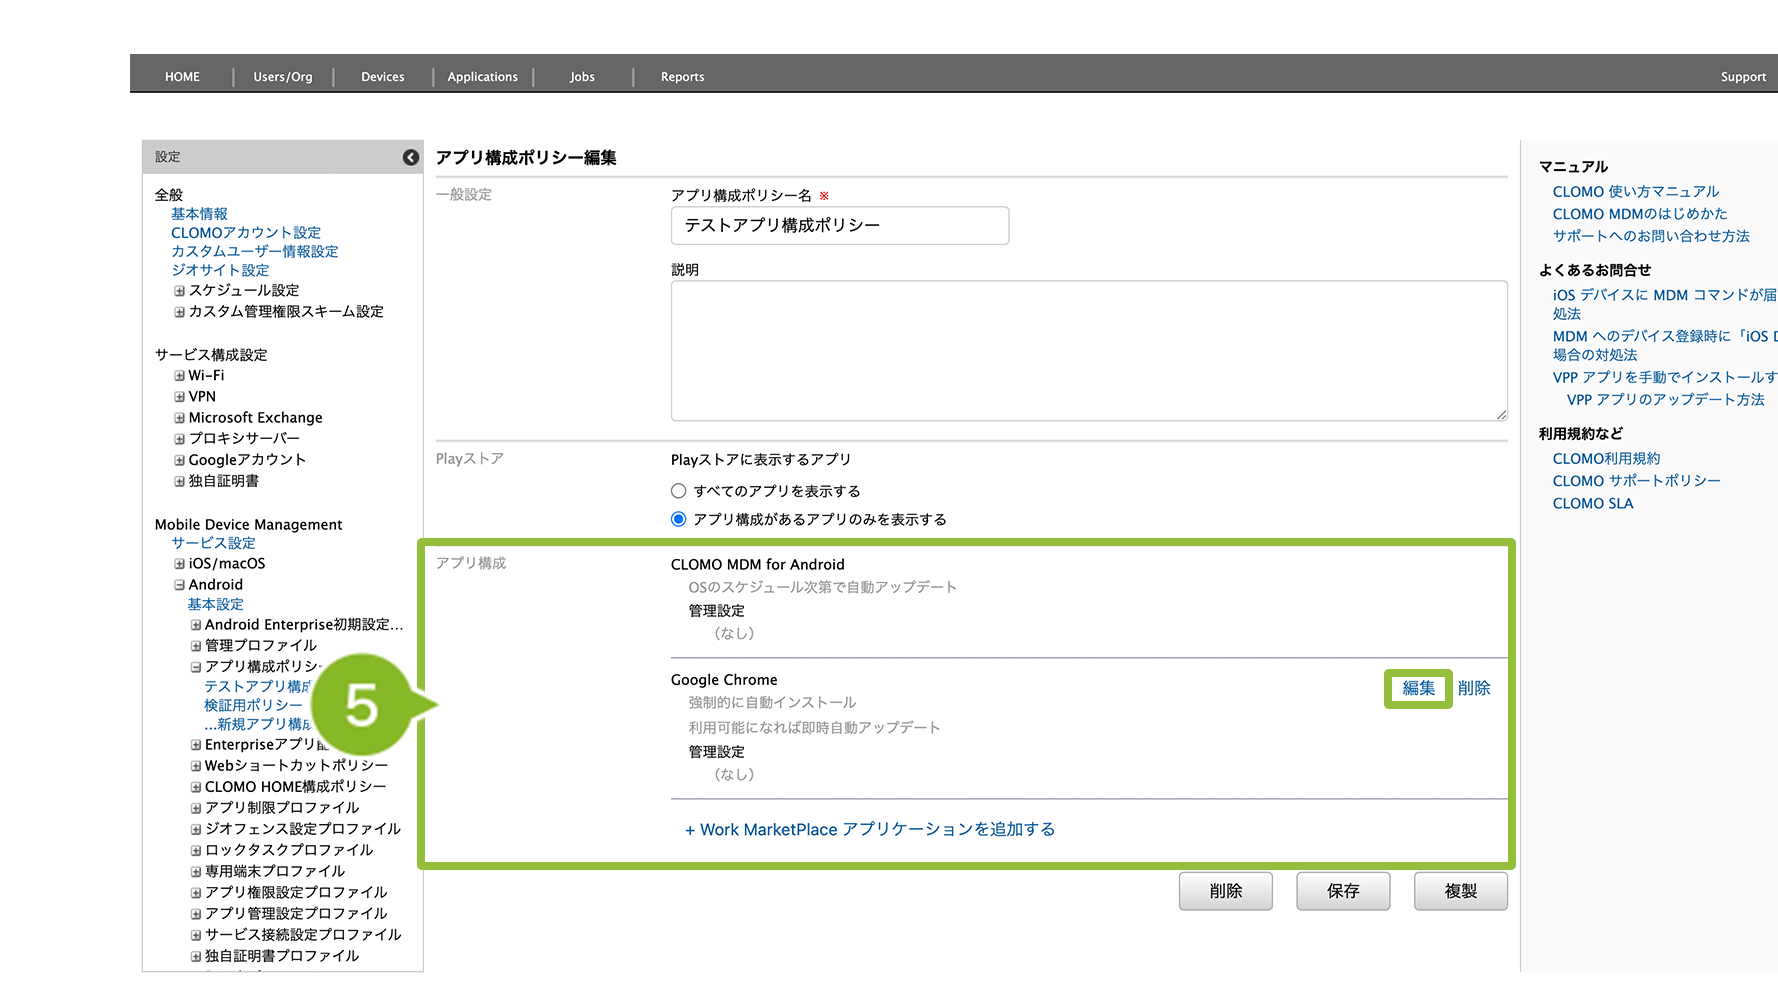Viewport: 1778px width, 1000px height.
Task: Open the Applications menu
Action: tap(482, 77)
